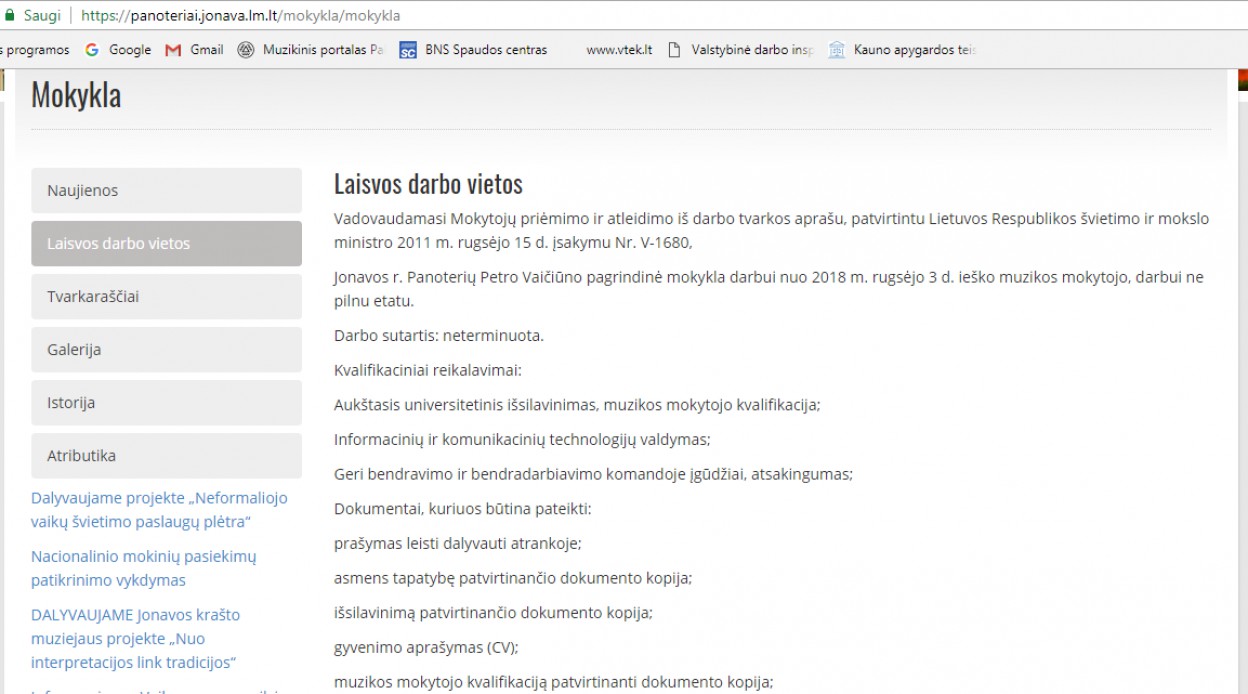Open Nacionalinio mokinių pasiekimų patikrinimo link
This screenshot has height=694, width=1248.
[143, 568]
